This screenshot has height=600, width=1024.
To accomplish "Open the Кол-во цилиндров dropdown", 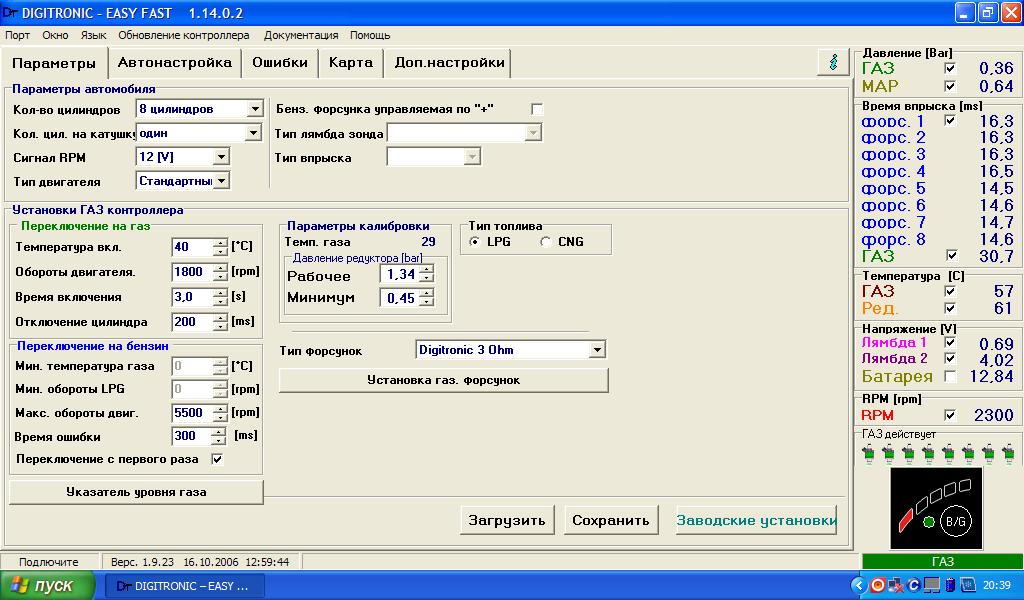I will [255, 109].
